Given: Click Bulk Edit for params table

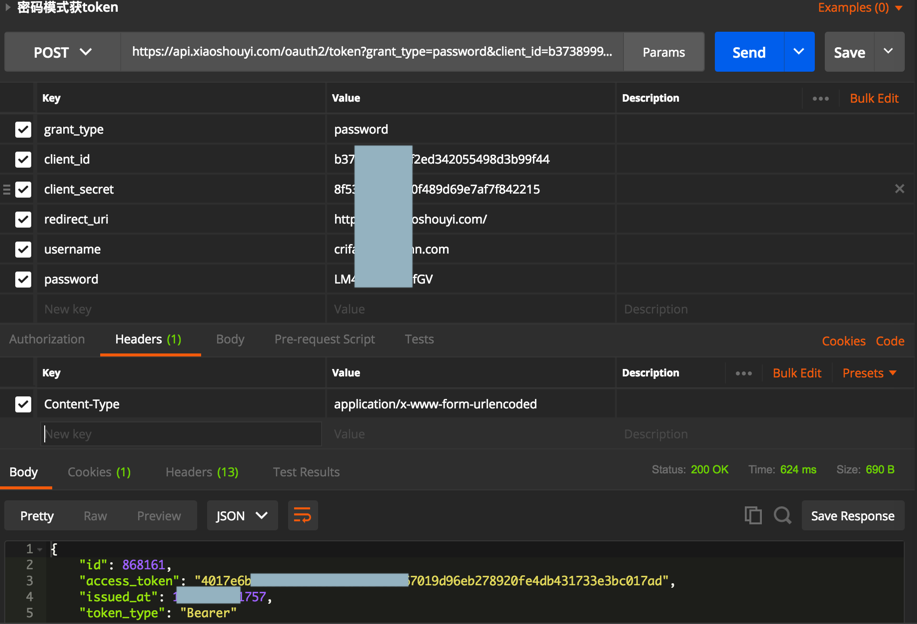Looking at the screenshot, I should point(874,98).
